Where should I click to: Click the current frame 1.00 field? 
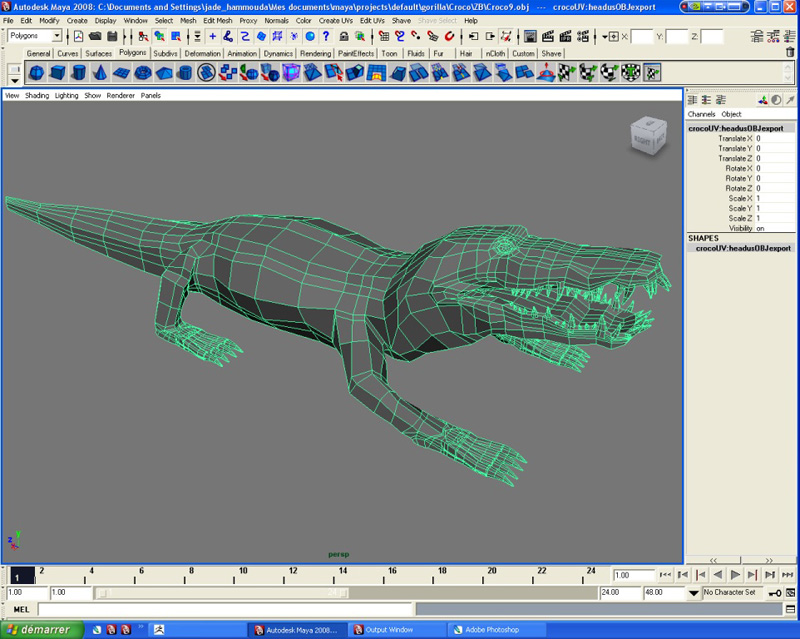[x=634, y=575]
